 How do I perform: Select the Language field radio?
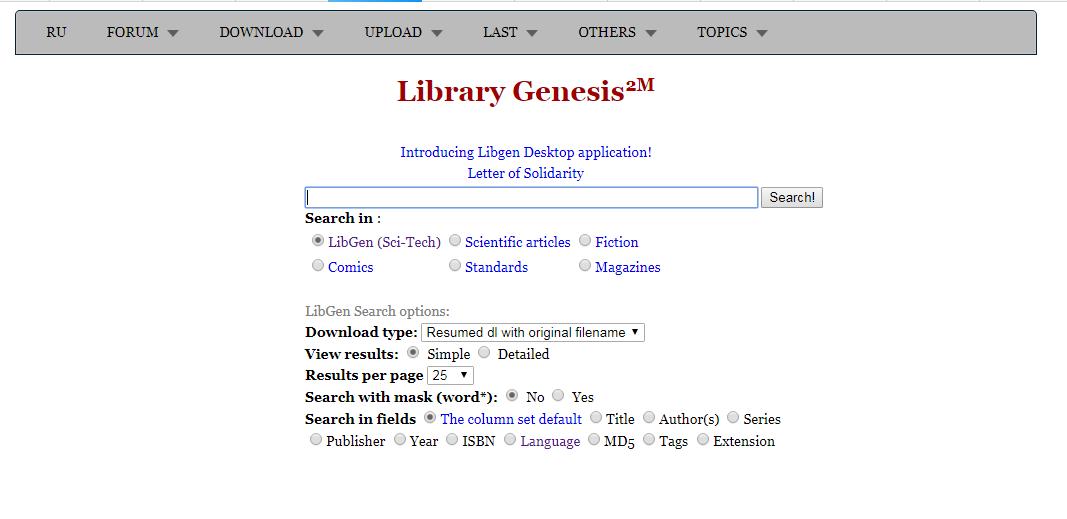point(510,439)
